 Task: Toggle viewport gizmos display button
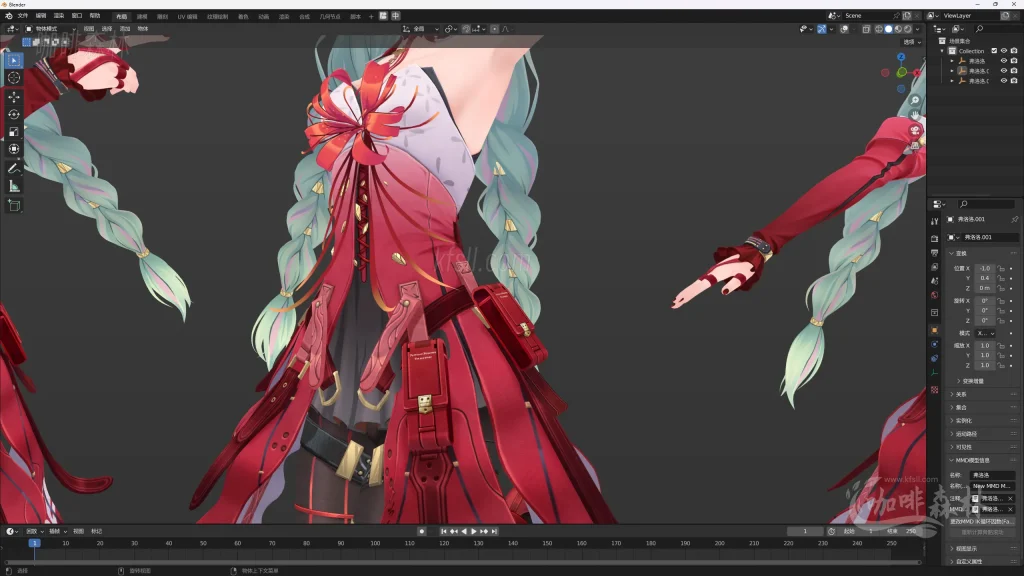pyautogui.click(x=822, y=29)
